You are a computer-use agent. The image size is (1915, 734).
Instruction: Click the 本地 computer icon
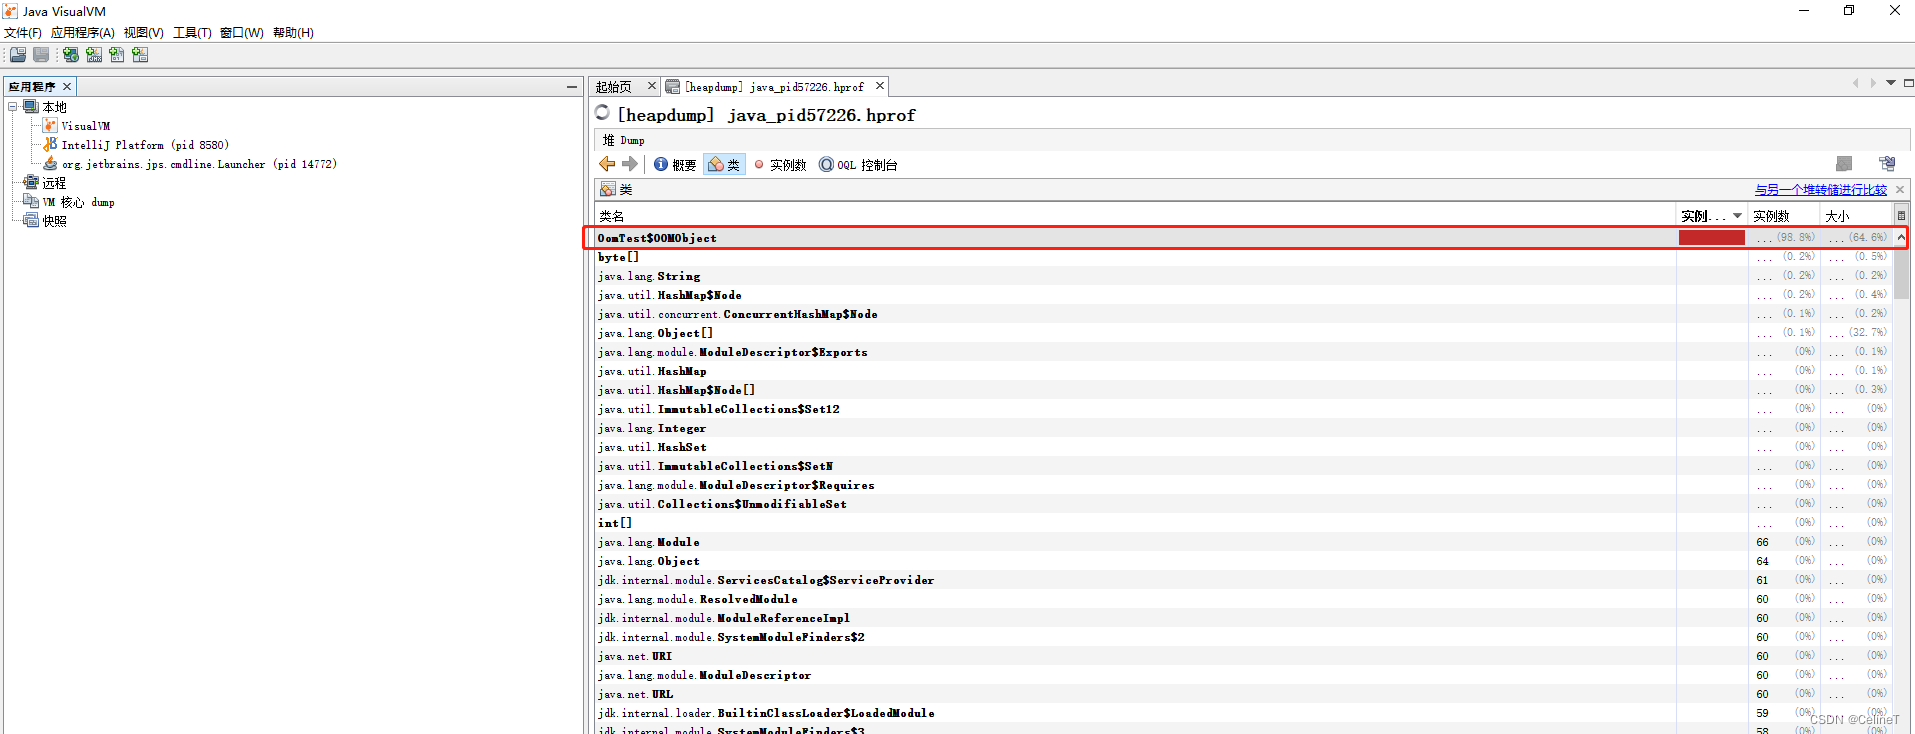click(31, 107)
